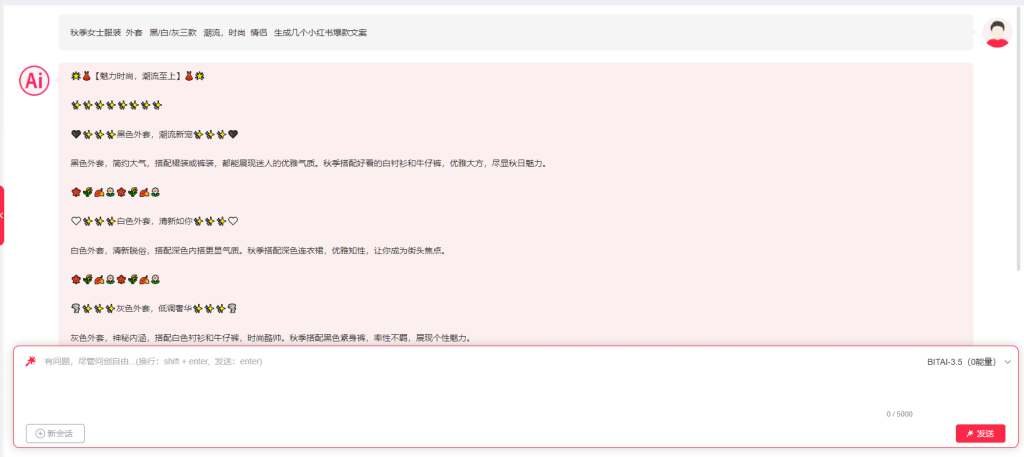Click the 0 / 5000 character counter

[899, 414]
